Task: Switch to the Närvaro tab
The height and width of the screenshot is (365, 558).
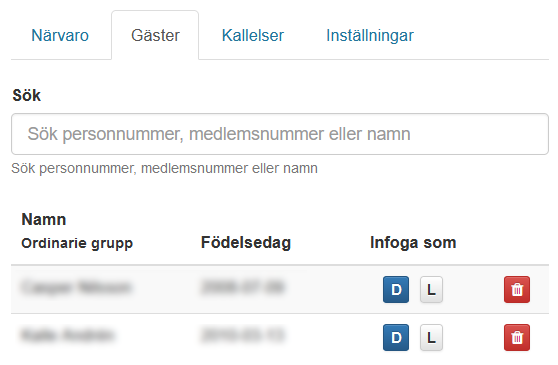Action: pos(60,35)
